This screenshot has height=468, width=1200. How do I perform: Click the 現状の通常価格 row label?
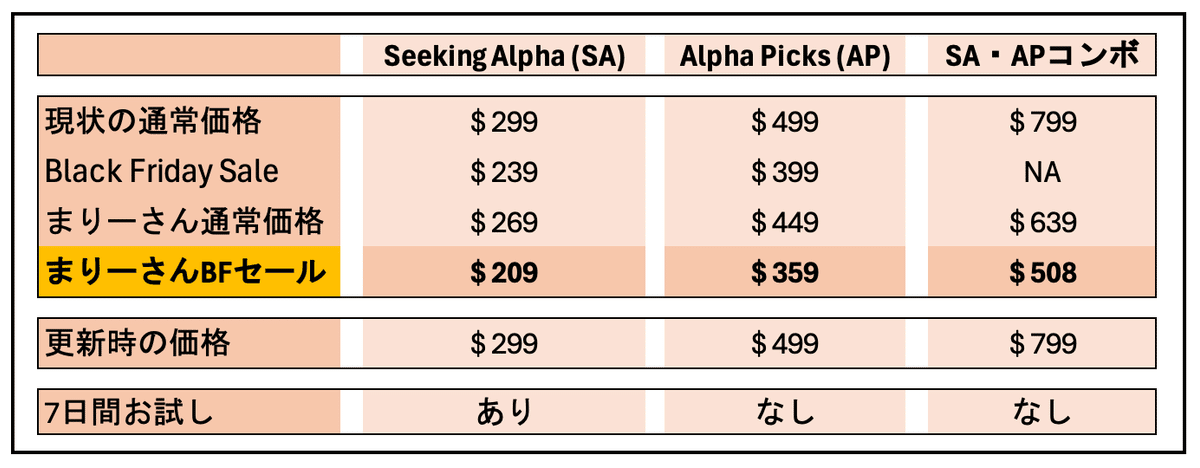153,122
